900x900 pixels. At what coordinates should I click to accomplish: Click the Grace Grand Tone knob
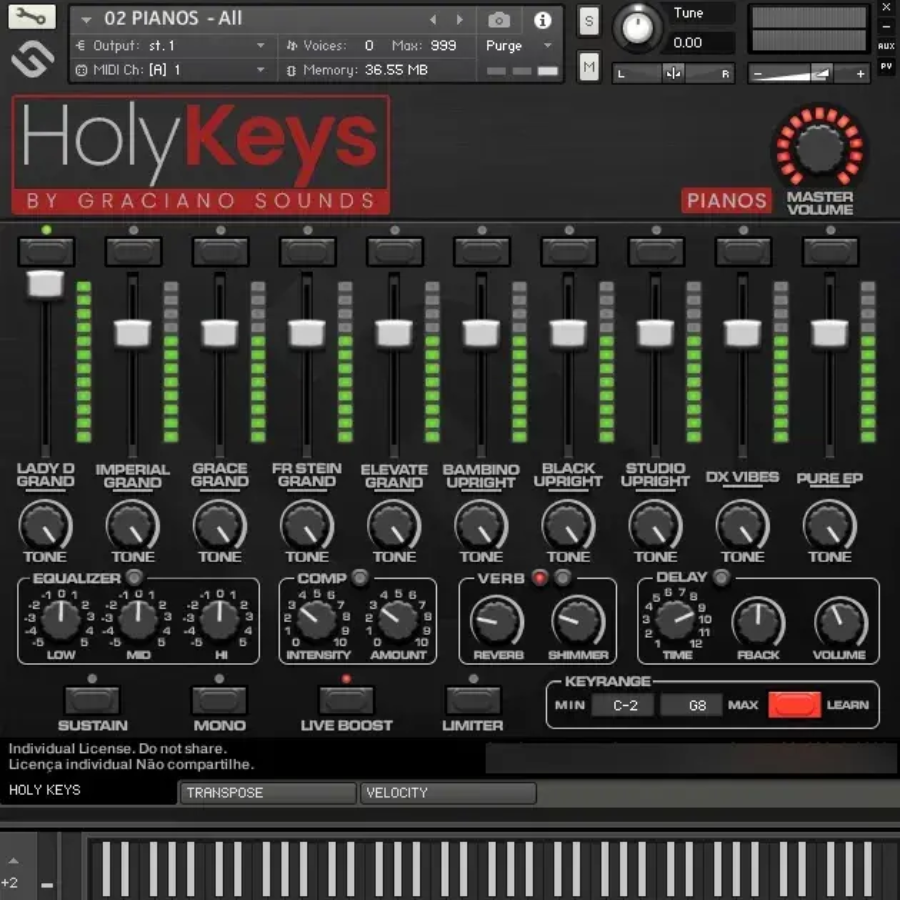pos(220,525)
